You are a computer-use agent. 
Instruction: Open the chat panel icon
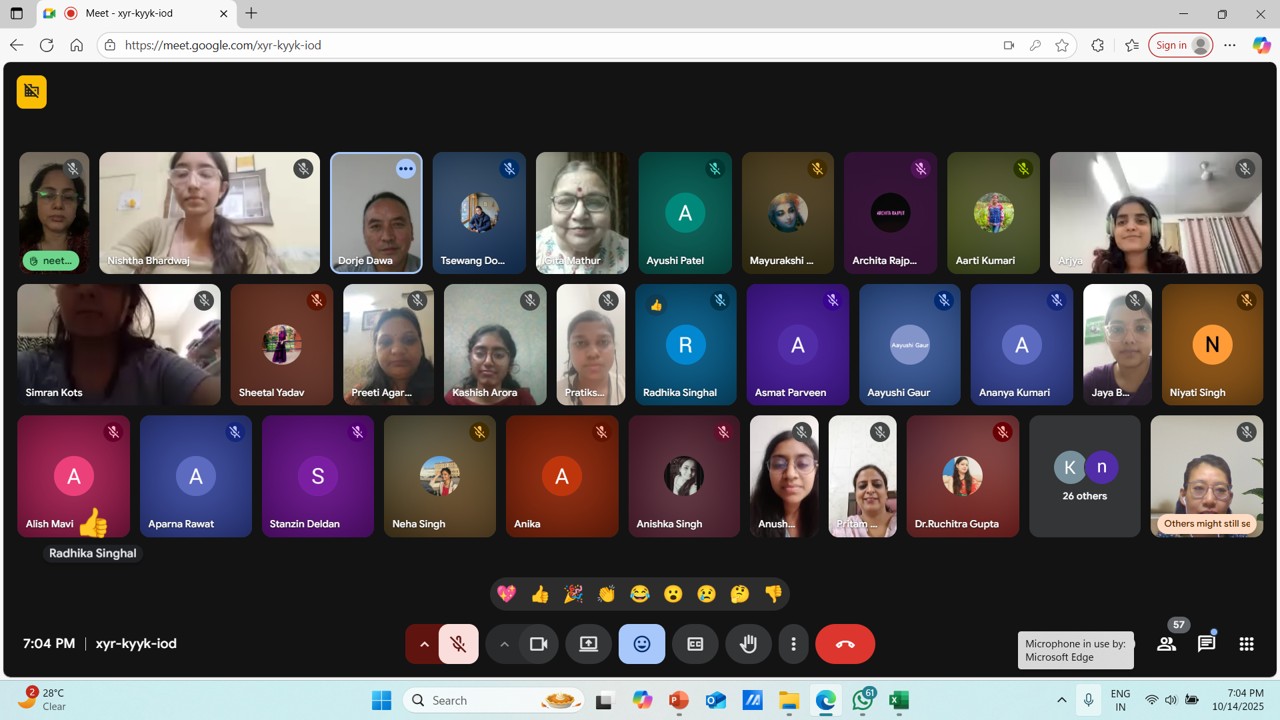point(1206,644)
